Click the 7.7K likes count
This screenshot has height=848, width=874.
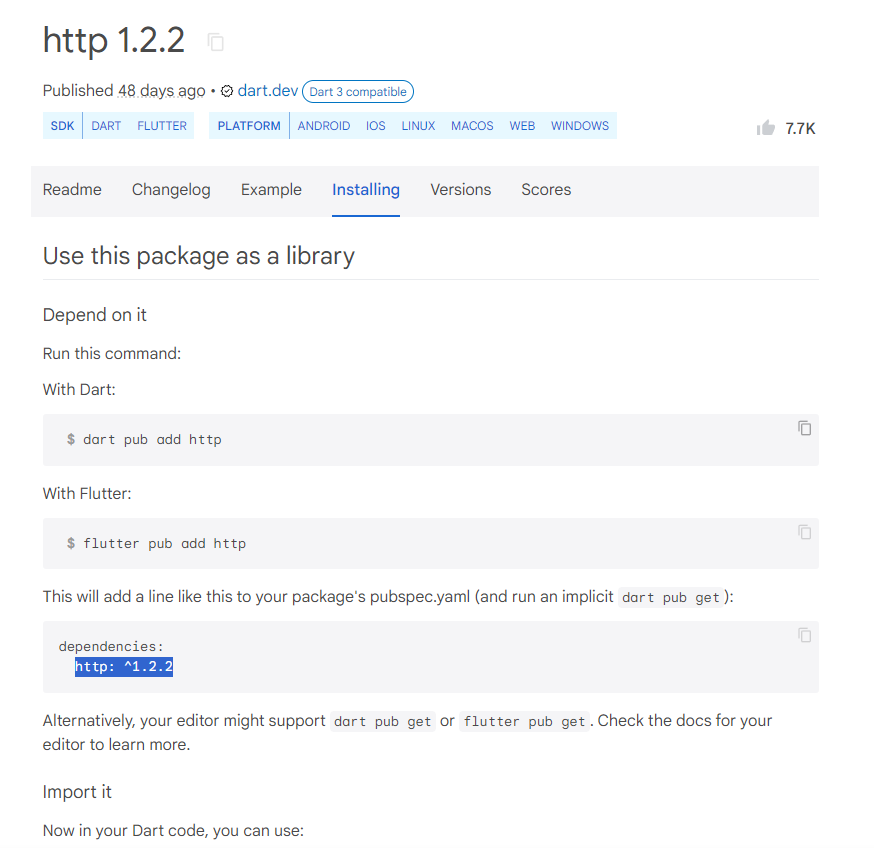pos(800,128)
